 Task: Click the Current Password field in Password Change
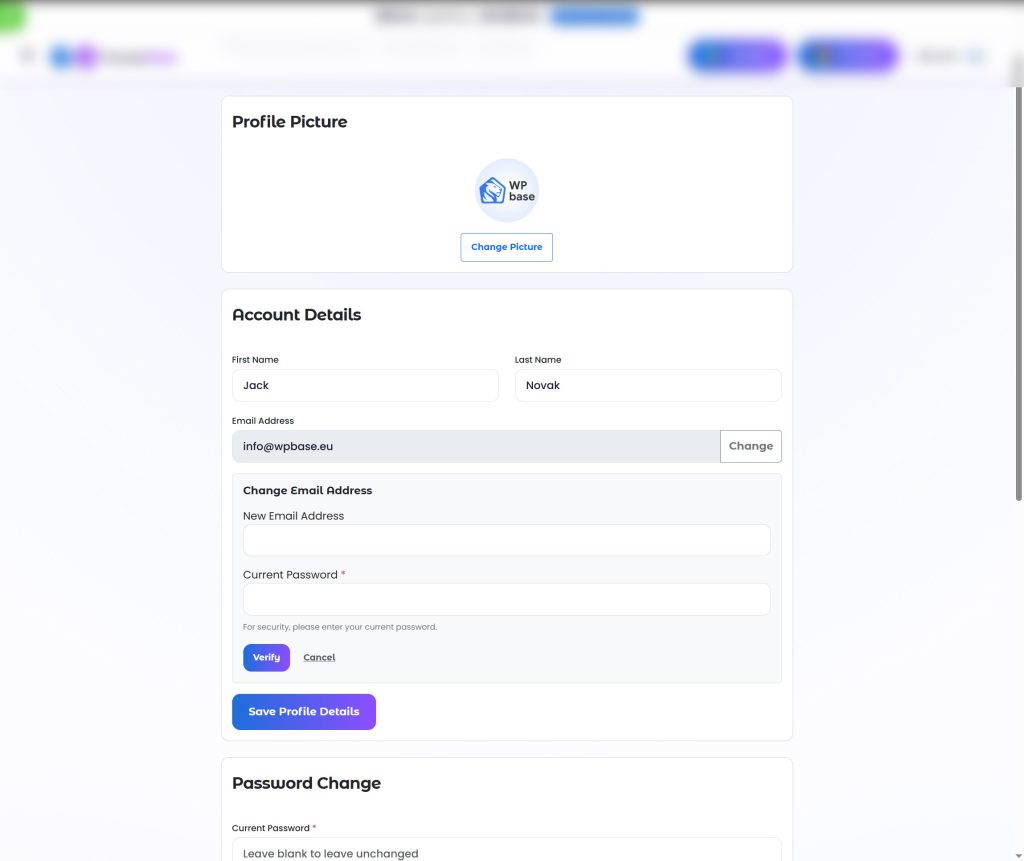pos(507,852)
